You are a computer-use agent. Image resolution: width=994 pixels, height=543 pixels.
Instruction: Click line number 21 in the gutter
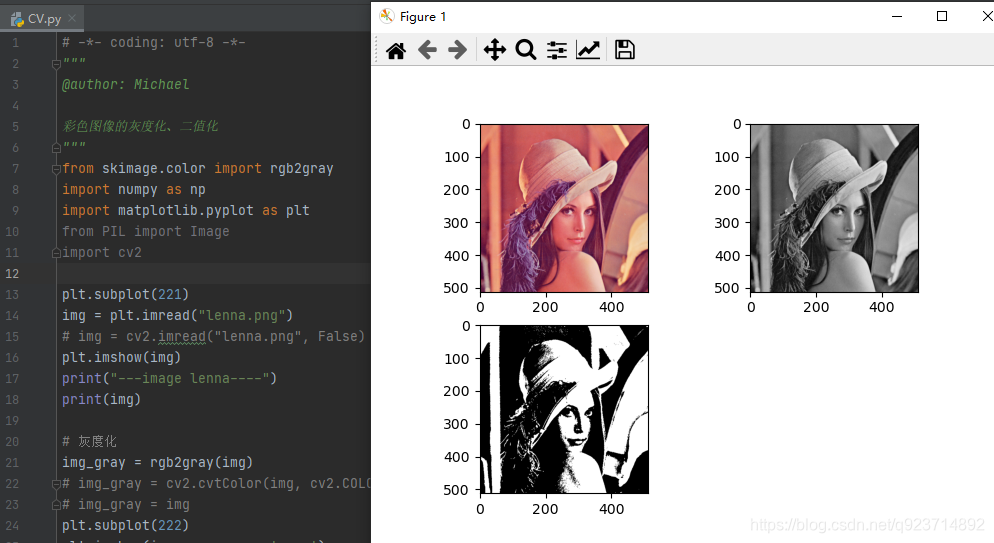[x=12, y=463]
